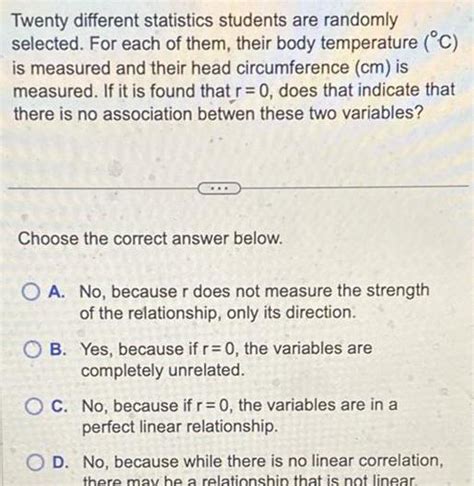
Task: Click the horizontal divider line left of dots
Action: pyautogui.click(x=103, y=189)
